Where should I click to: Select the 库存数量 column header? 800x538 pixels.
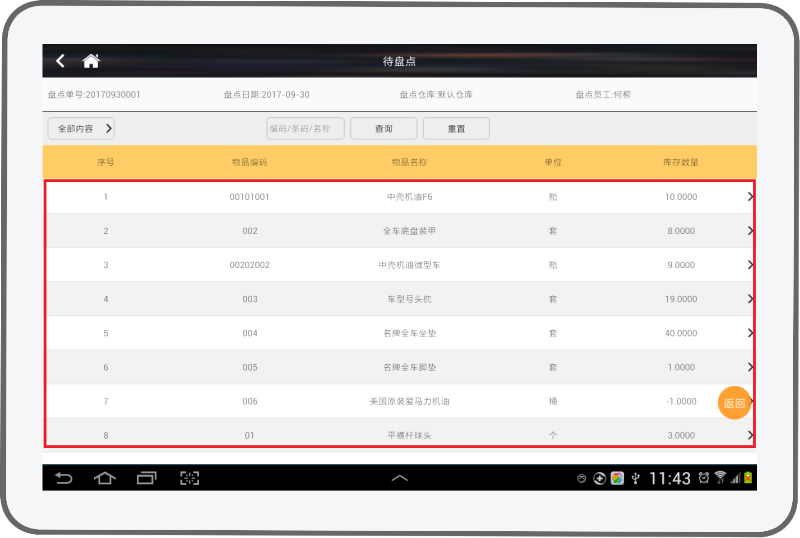(x=680, y=162)
